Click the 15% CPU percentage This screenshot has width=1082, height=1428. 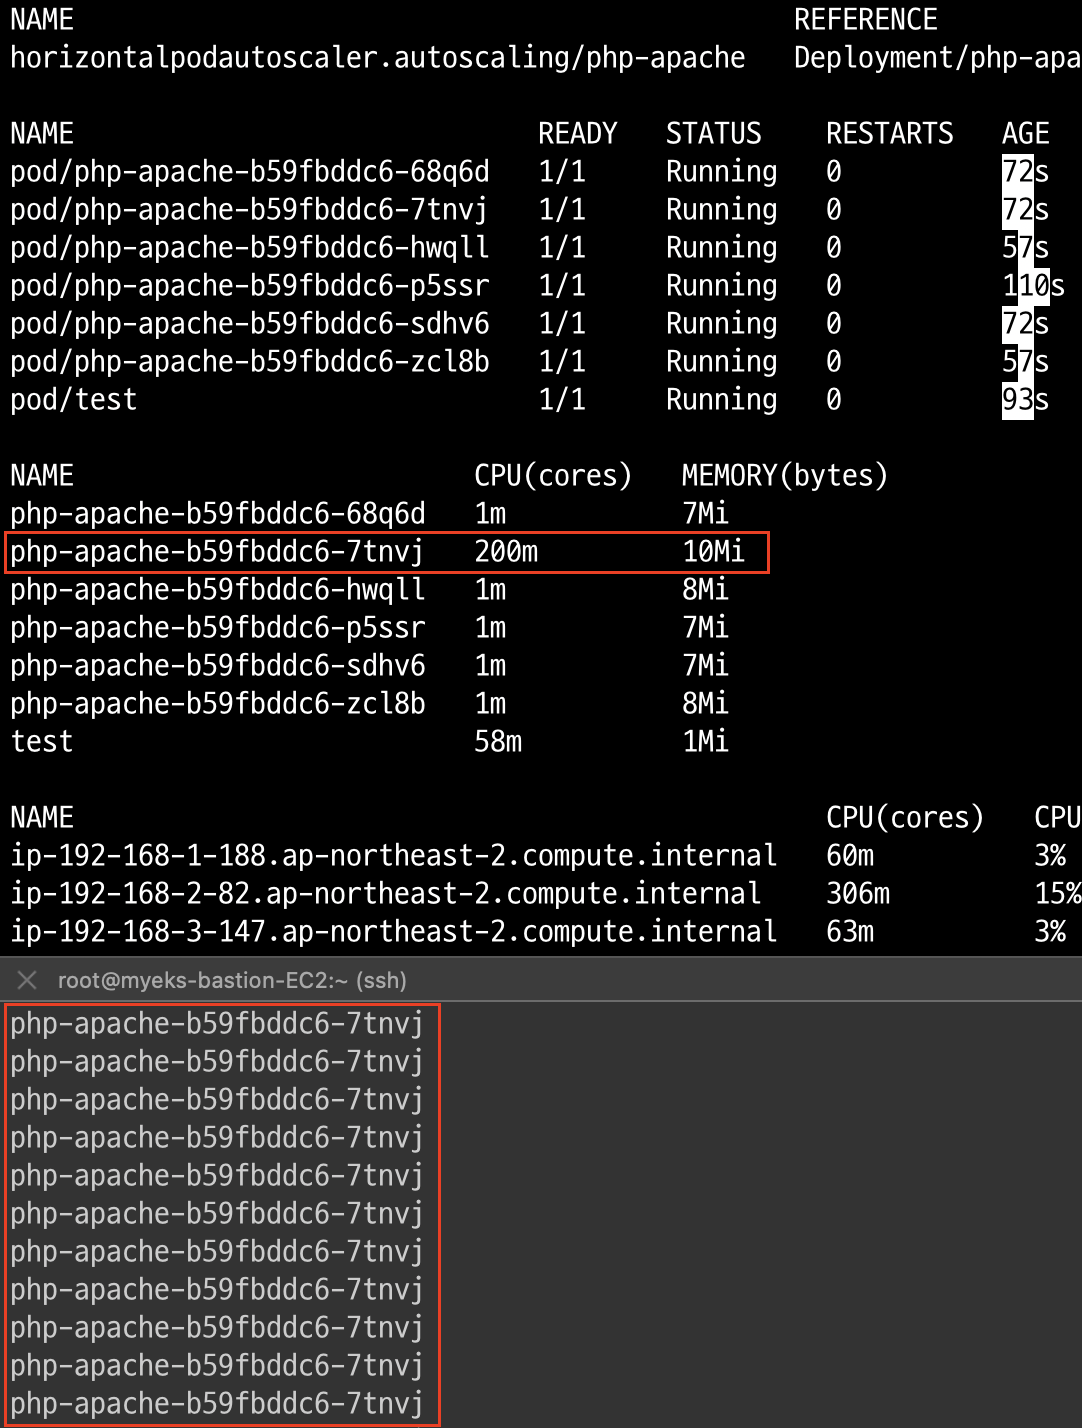click(1058, 894)
